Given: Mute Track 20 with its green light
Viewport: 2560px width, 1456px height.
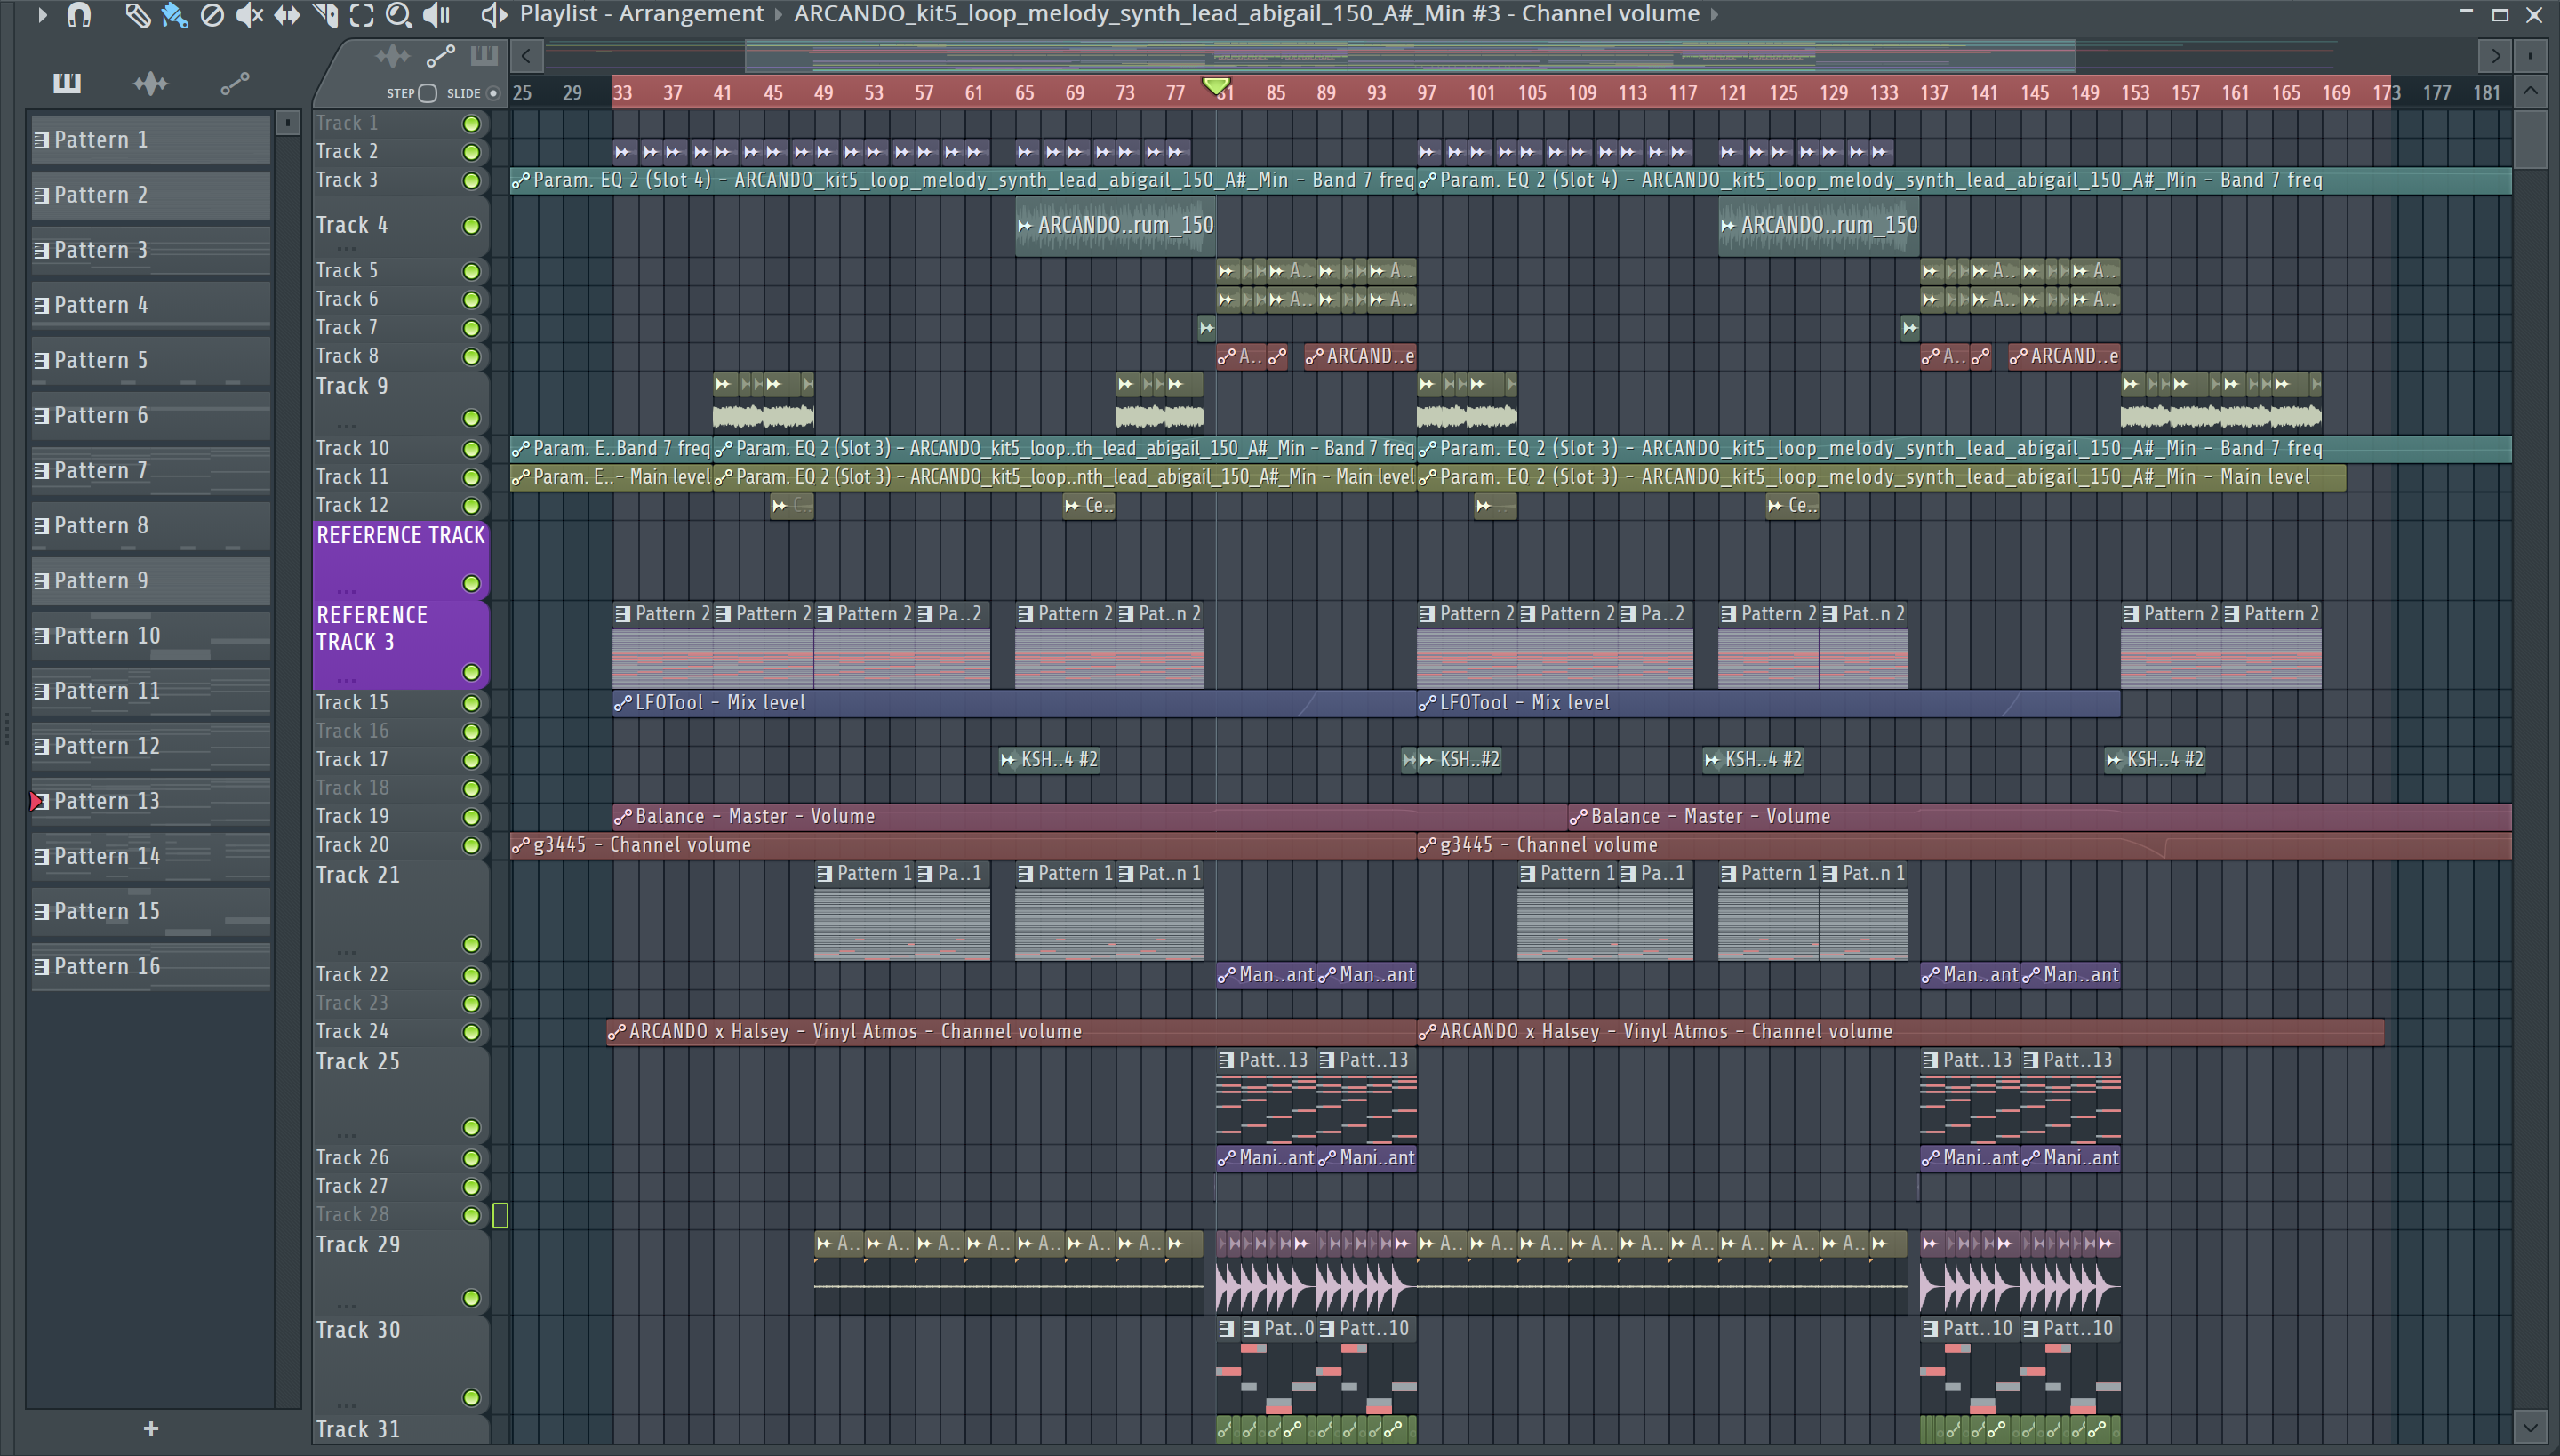Looking at the screenshot, I should [x=471, y=846].
